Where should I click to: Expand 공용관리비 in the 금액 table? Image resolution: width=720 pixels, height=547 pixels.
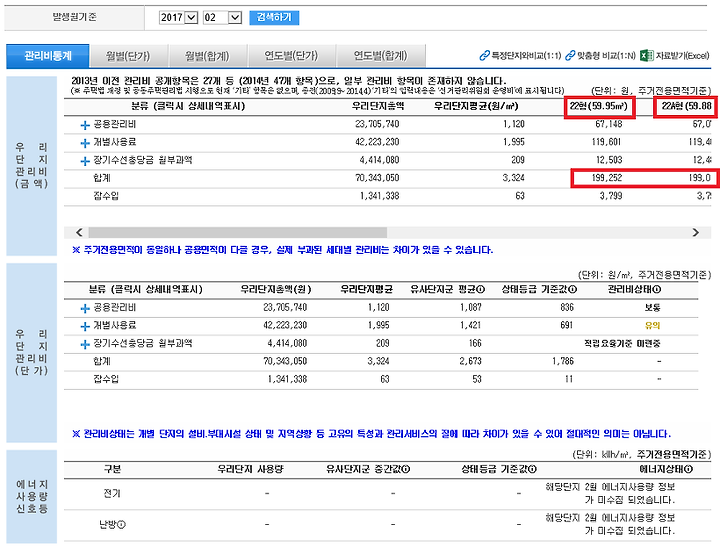[85, 125]
